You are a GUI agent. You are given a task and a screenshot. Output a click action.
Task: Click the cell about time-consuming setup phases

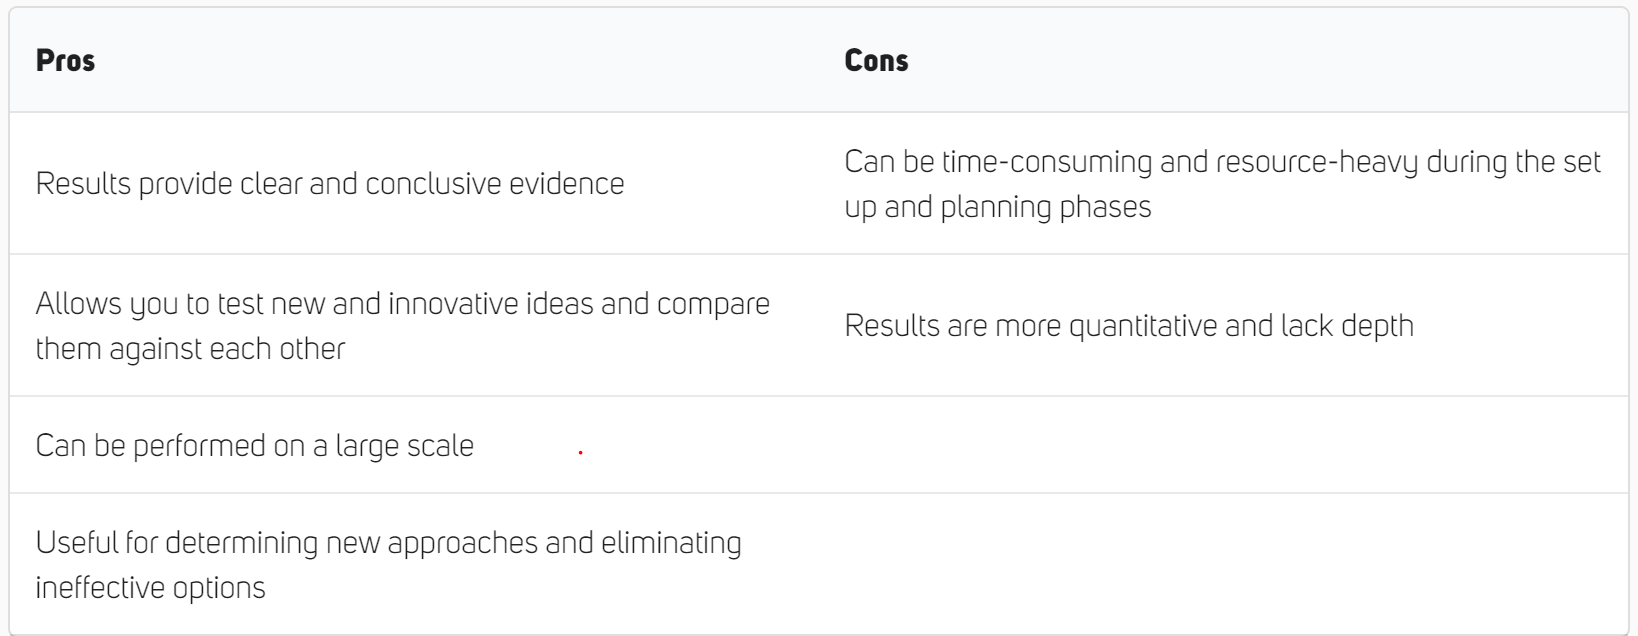point(1222,184)
